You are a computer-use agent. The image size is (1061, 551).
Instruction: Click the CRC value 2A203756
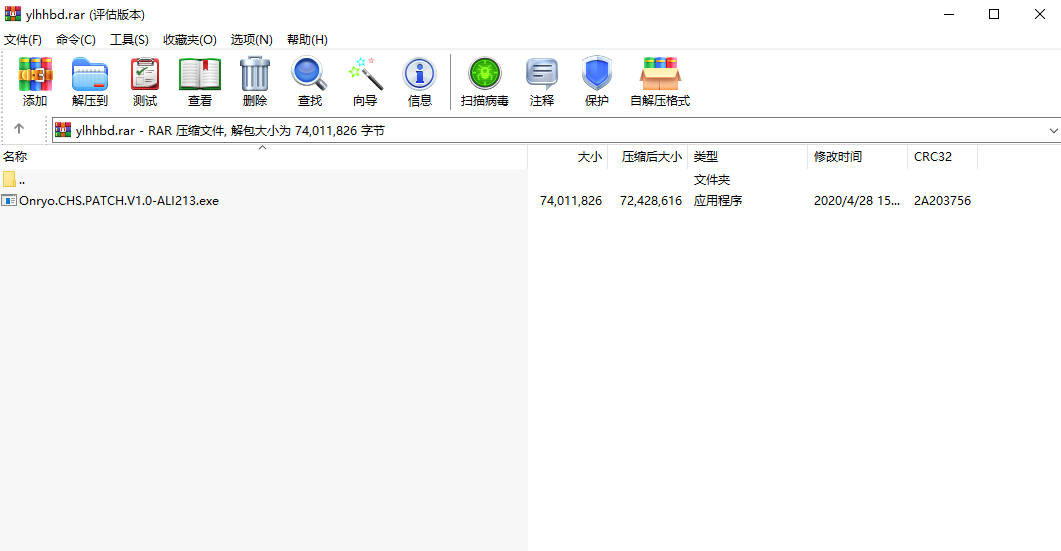[x=942, y=200]
